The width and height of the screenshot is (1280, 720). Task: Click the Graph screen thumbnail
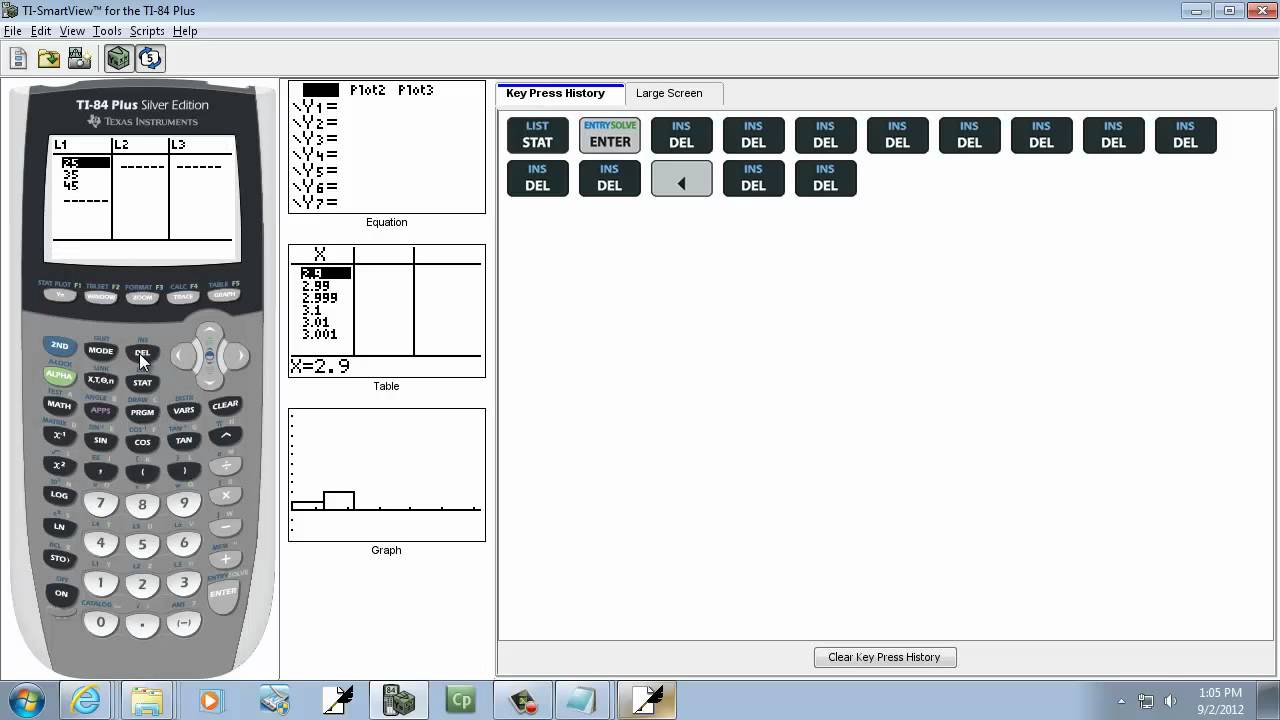coord(387,475)
